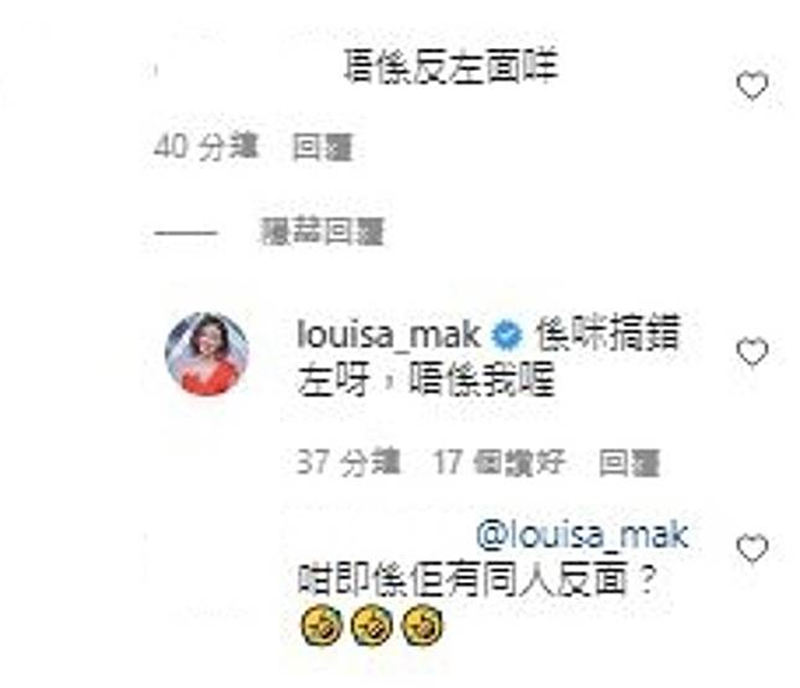800x688 pixels.
Task: Collapse replies via 隱藏回覆
Action: [x=321, y=233]
